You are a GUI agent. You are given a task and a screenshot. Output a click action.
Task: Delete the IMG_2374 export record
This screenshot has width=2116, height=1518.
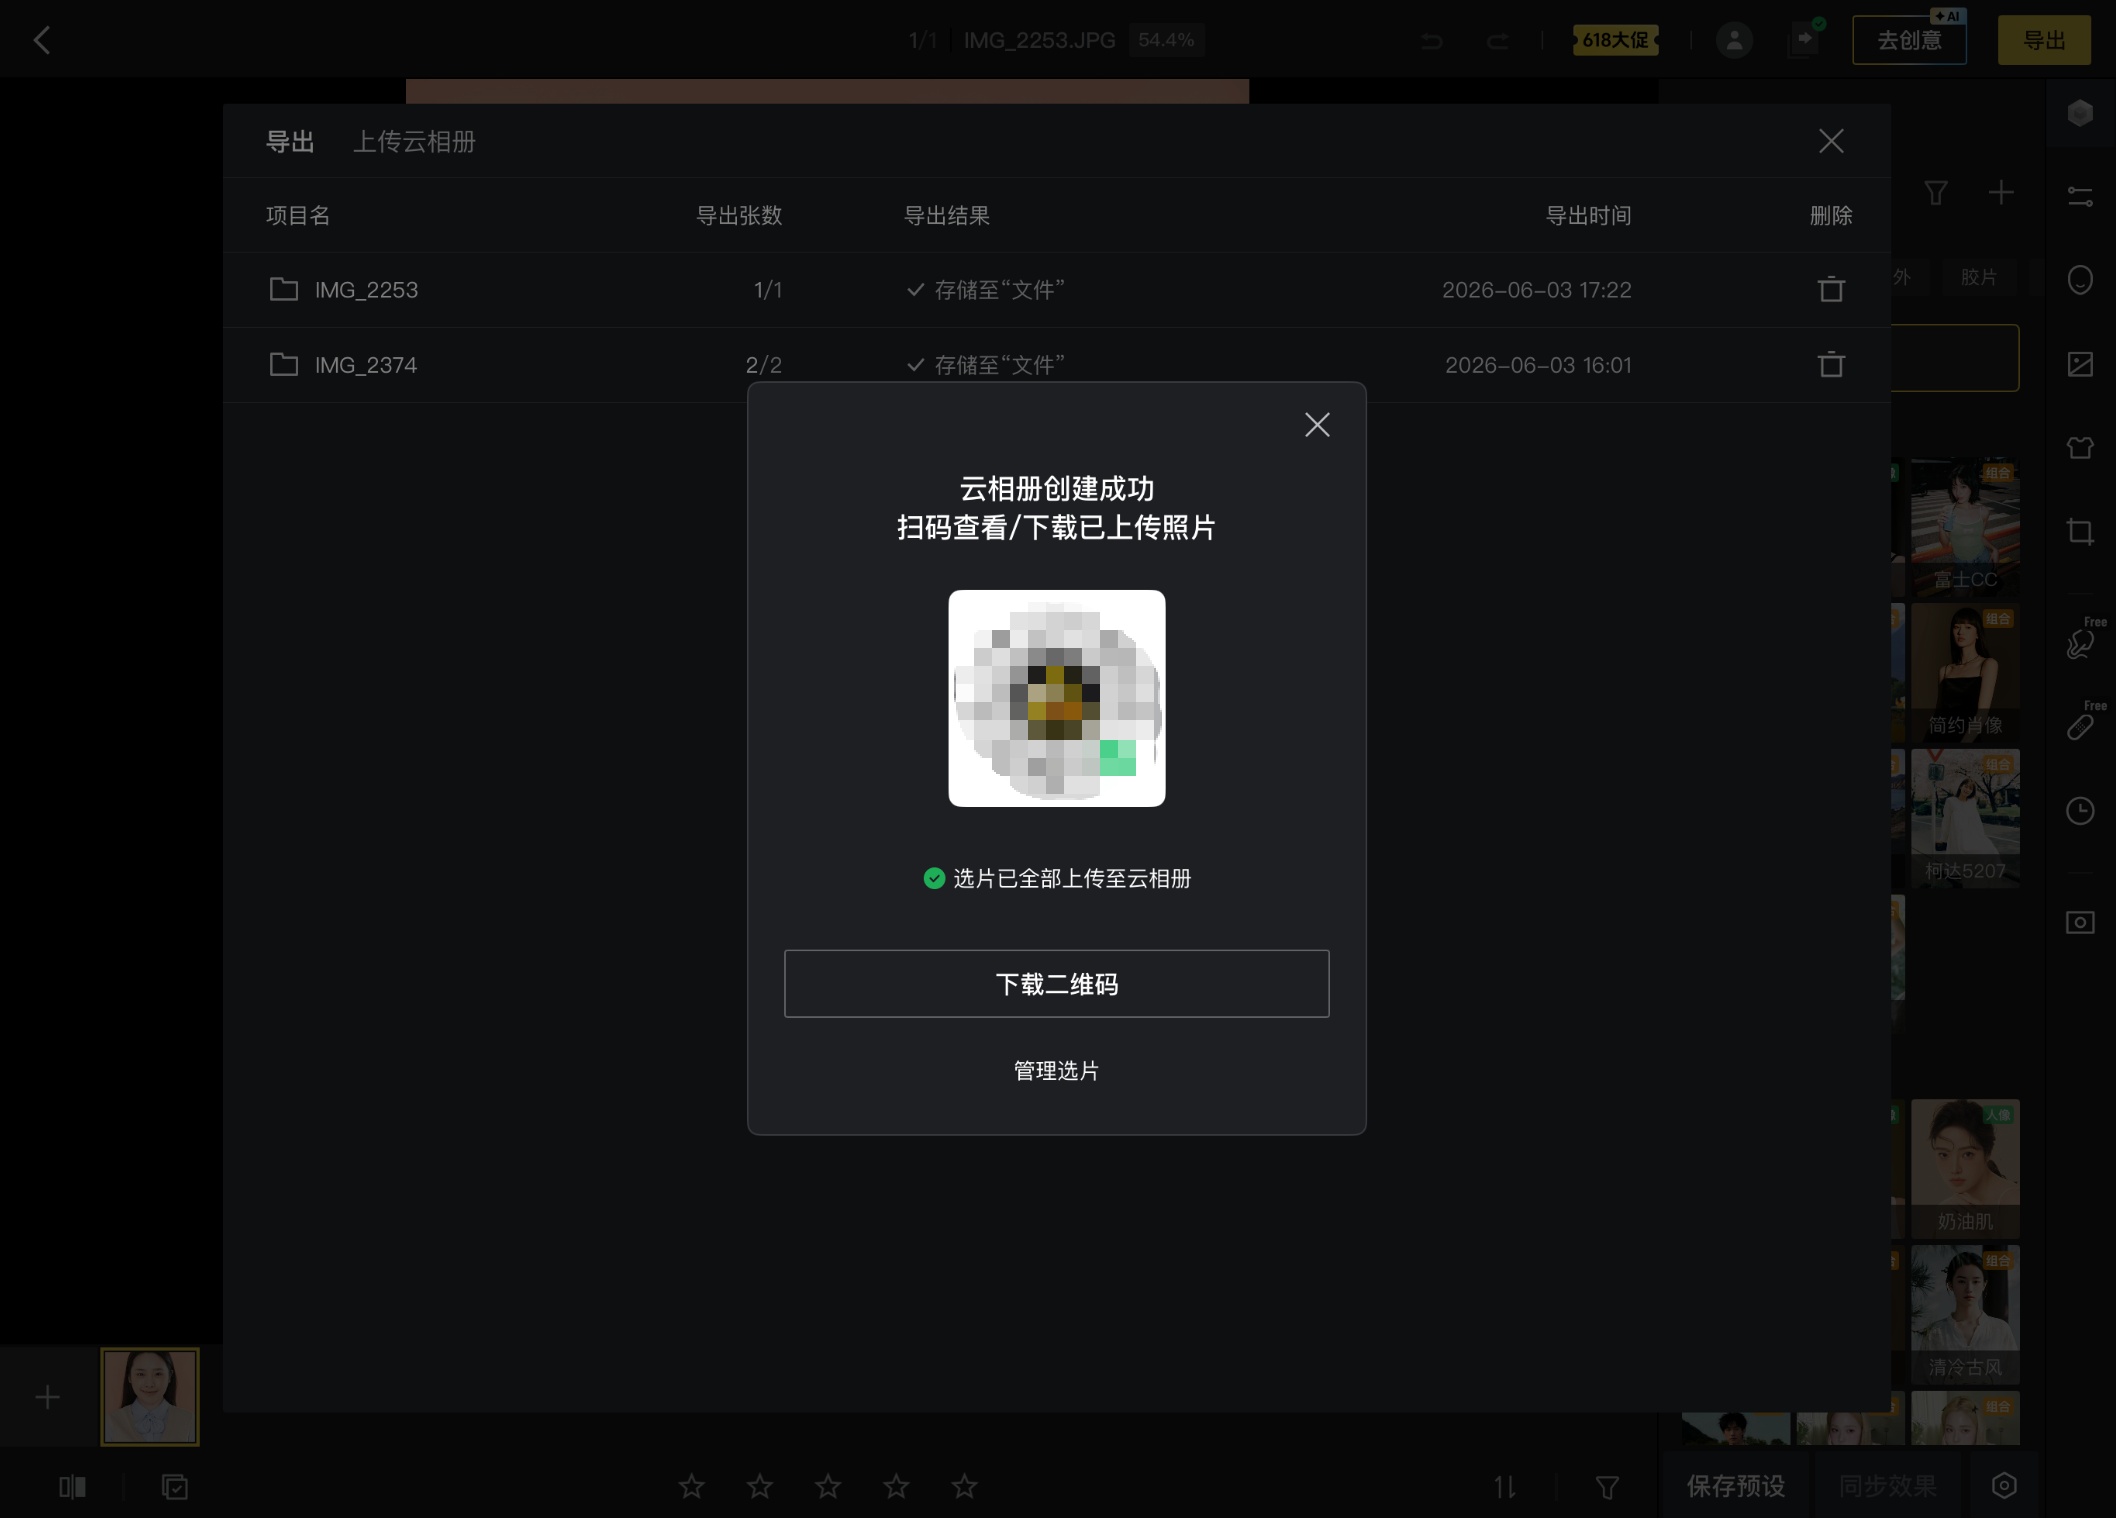click(1831, 364)
